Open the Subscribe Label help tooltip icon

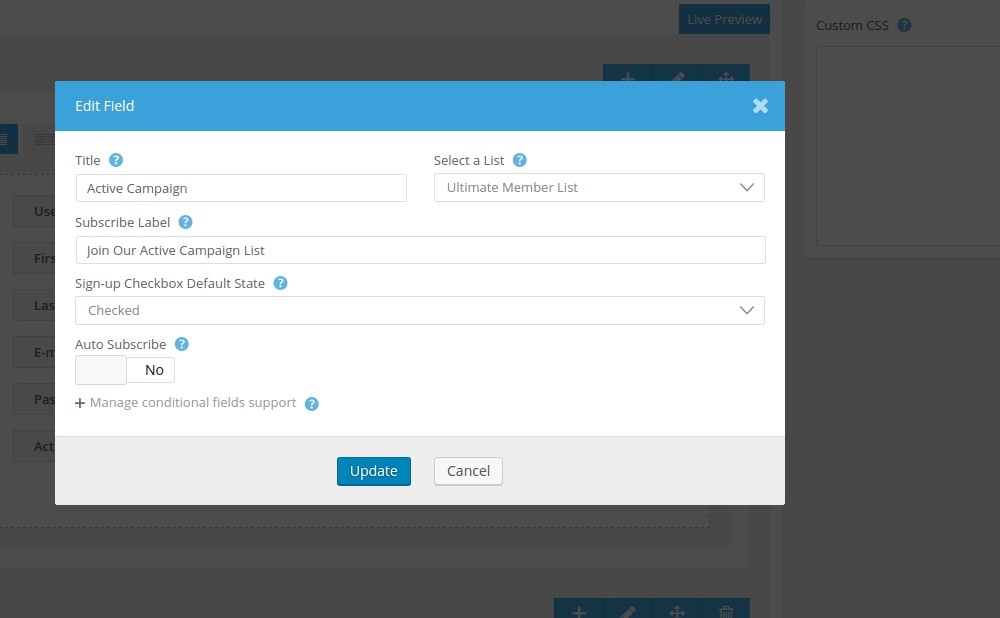185,222
